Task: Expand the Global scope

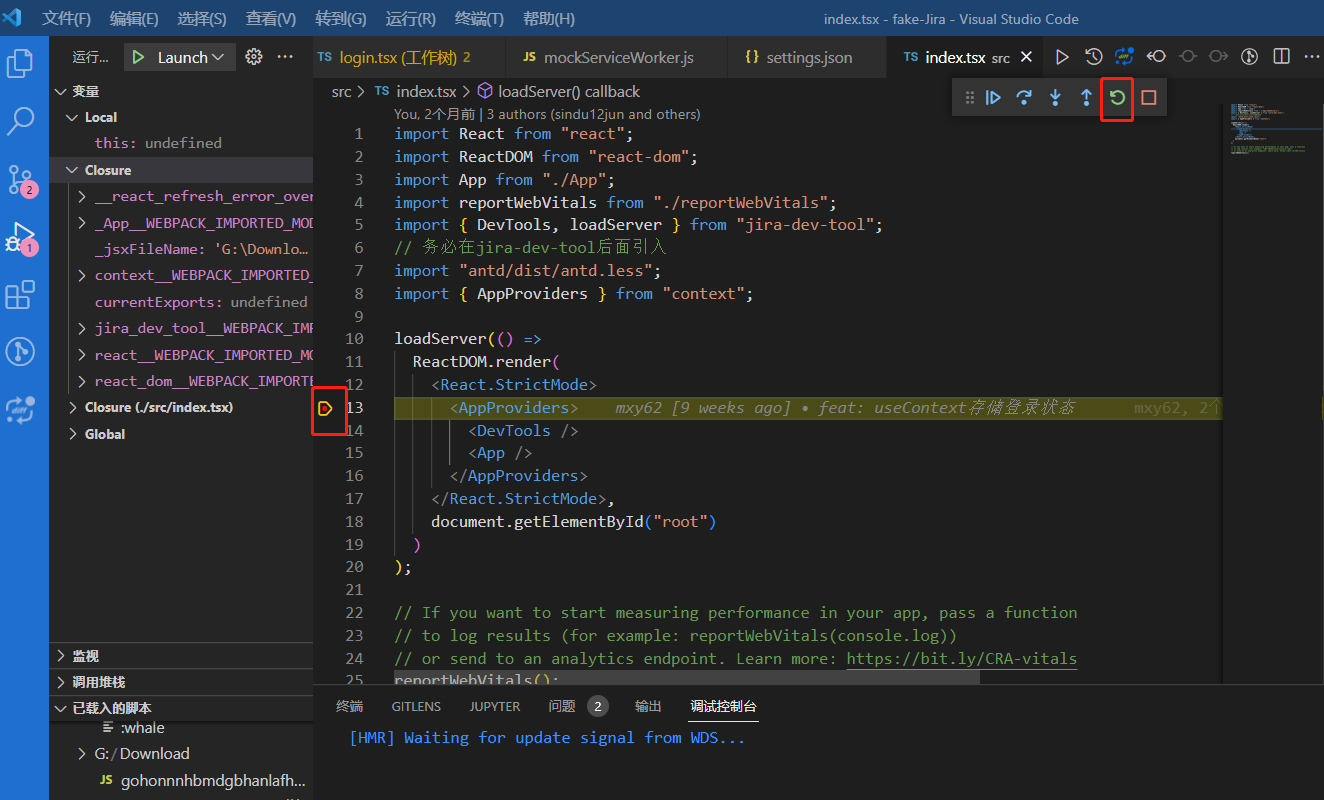Action: (181, 434)
